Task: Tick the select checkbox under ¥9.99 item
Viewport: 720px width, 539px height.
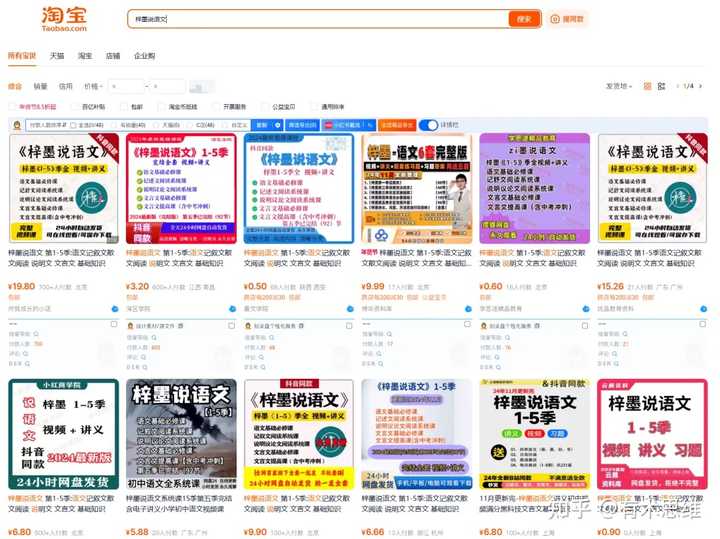Action: tap(467, 325)
